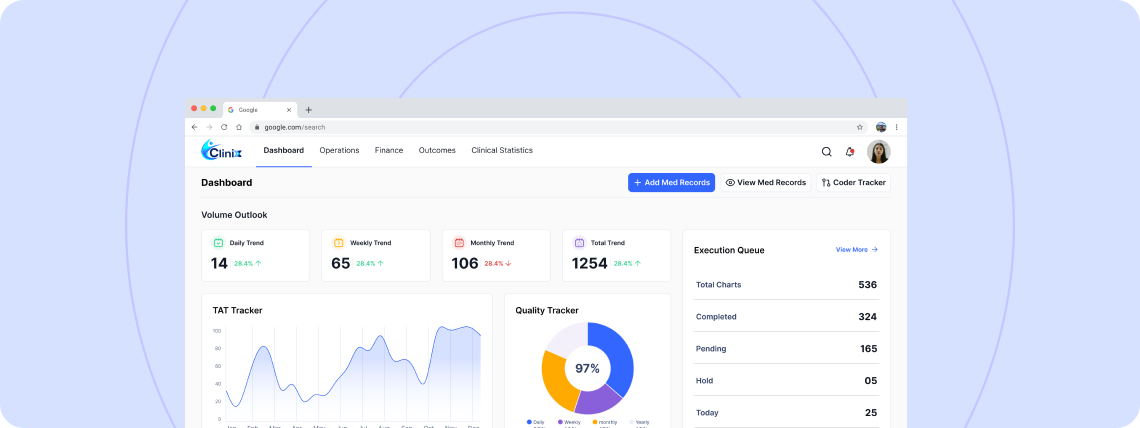
Task: Go to Clinical Statistics tab
Action: pos(502,150)
